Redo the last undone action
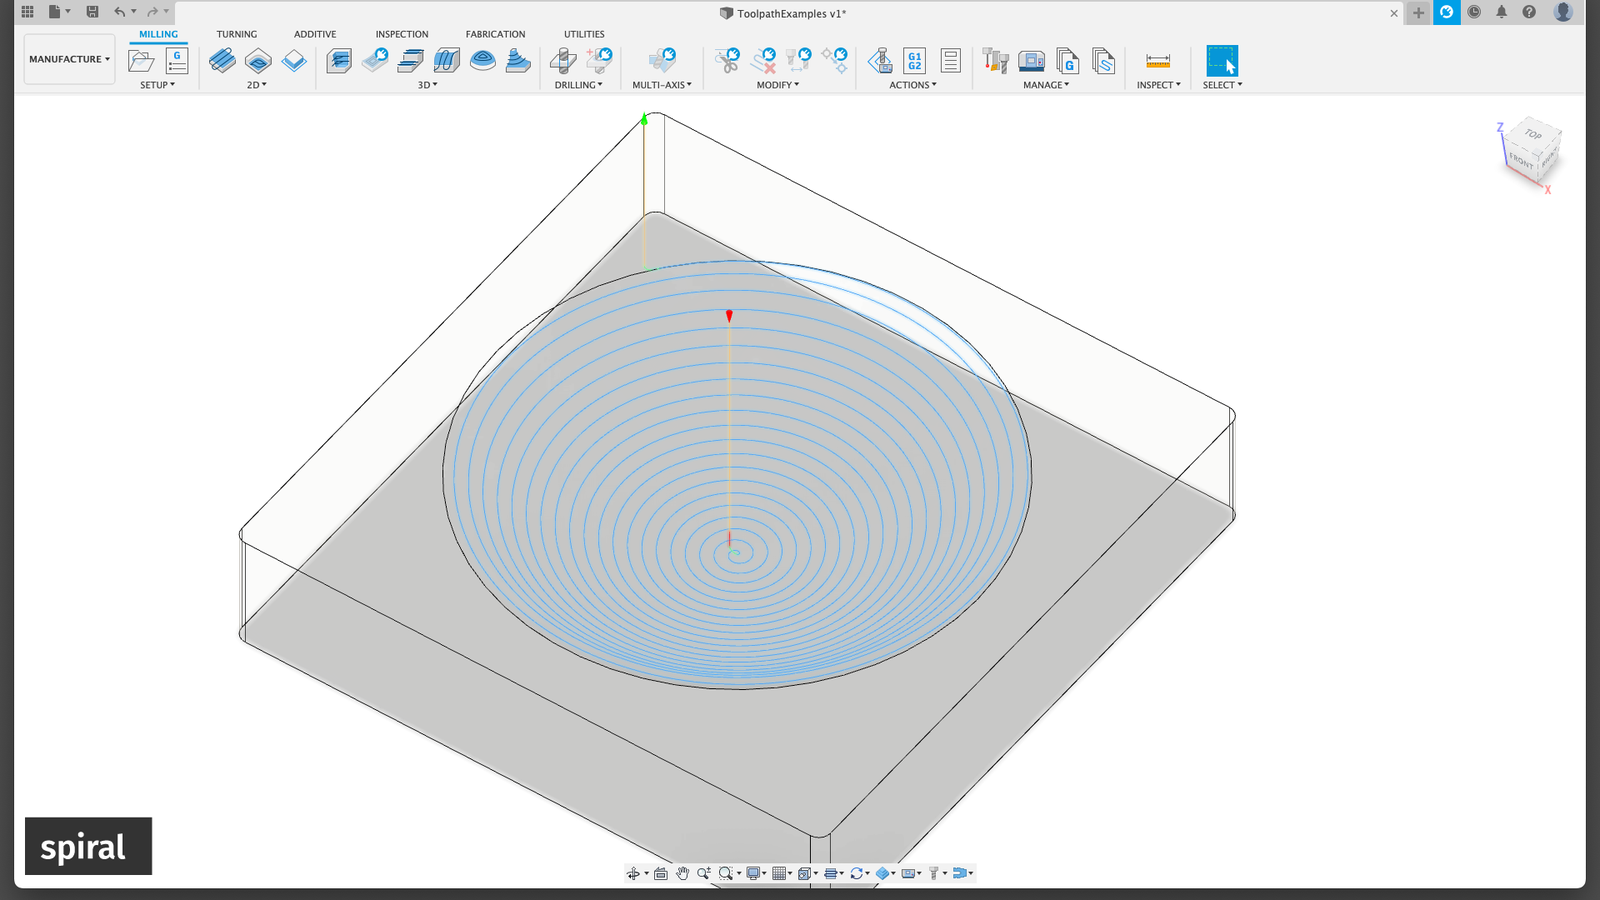This screenshot has height=900, width=1600. (x=152, y=12)
